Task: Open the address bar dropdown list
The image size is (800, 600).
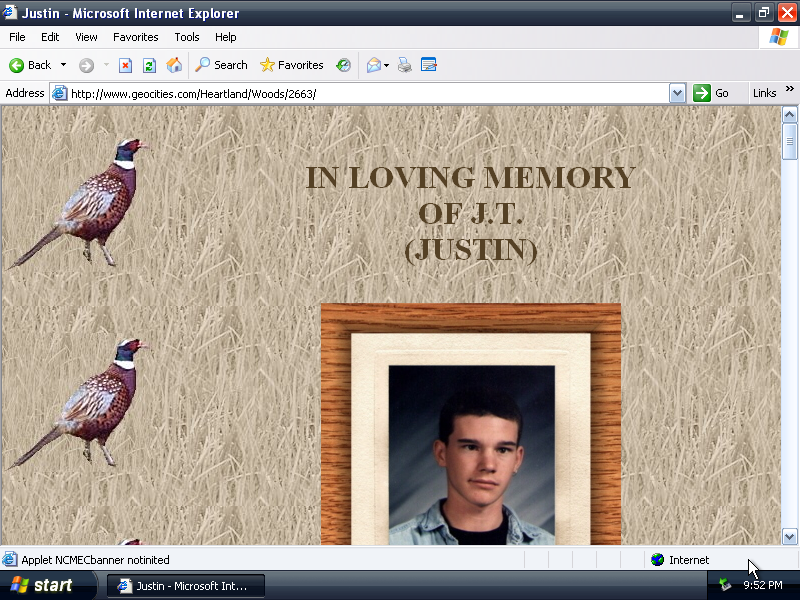Action: click(678, 92)
